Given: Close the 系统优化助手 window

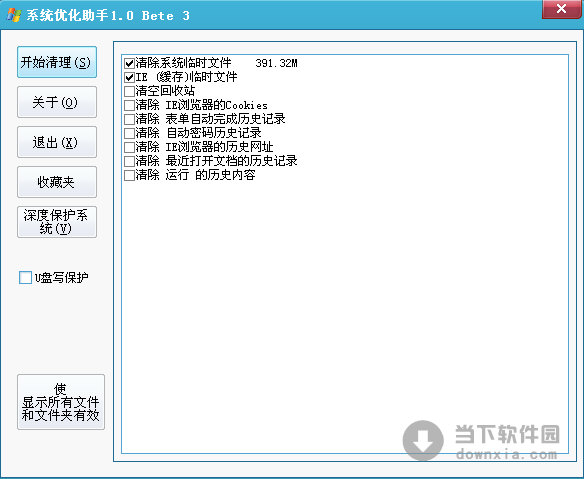Looking at the screenshot, I should tap(561, 9).
